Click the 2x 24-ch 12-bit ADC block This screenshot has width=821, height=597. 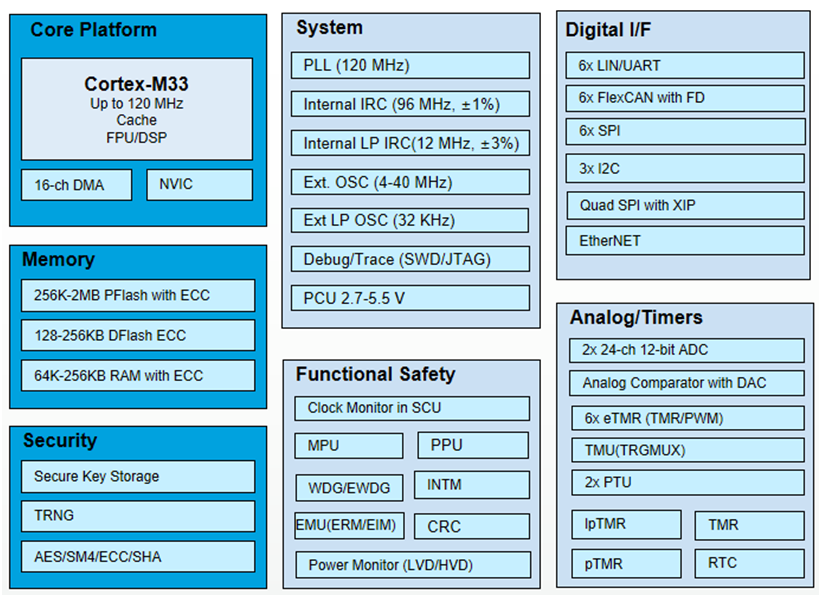point(686,351)
